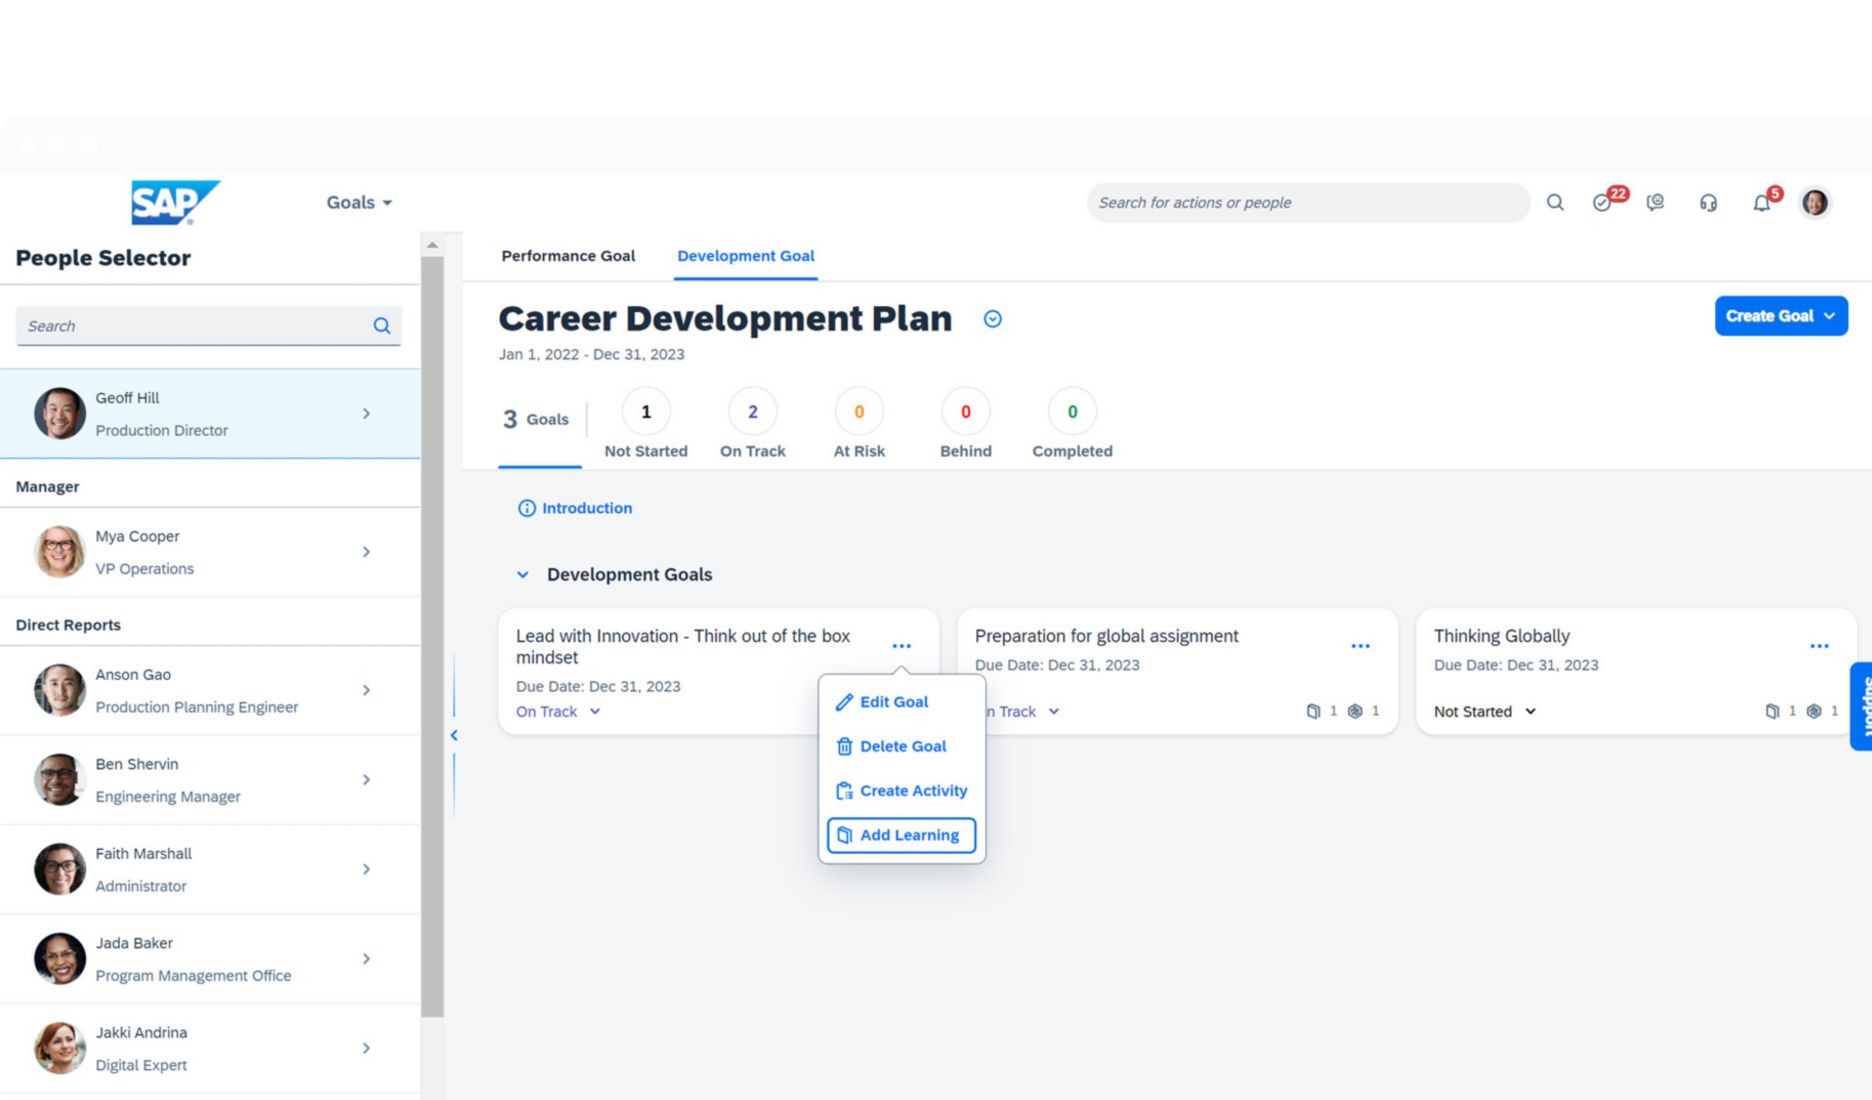Collapse the Development Goals section chevron
The image size is (1872, 1100).
[x=523, y=574]
